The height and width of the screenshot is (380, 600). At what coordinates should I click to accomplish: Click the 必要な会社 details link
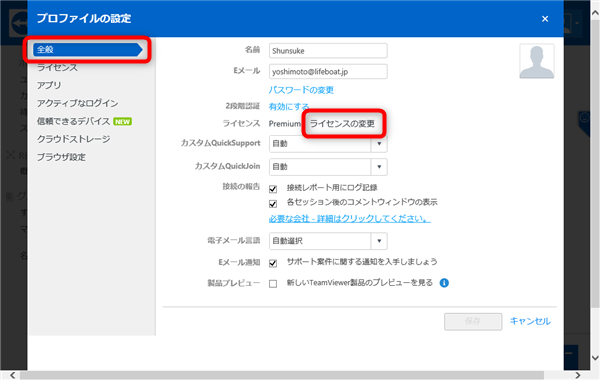click(350, 219)
